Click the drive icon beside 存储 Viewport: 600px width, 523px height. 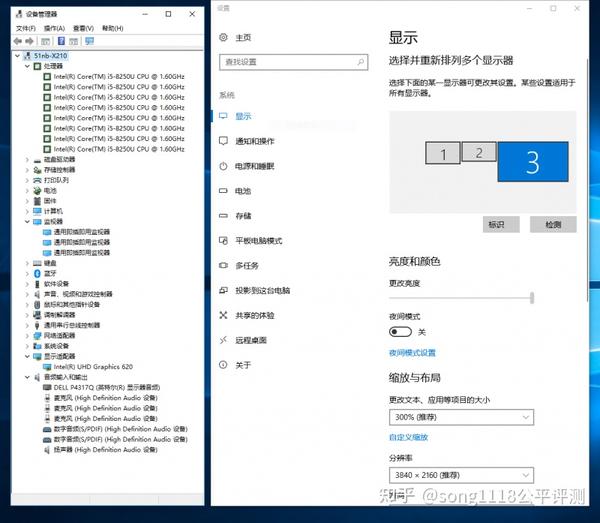[223, 215]
